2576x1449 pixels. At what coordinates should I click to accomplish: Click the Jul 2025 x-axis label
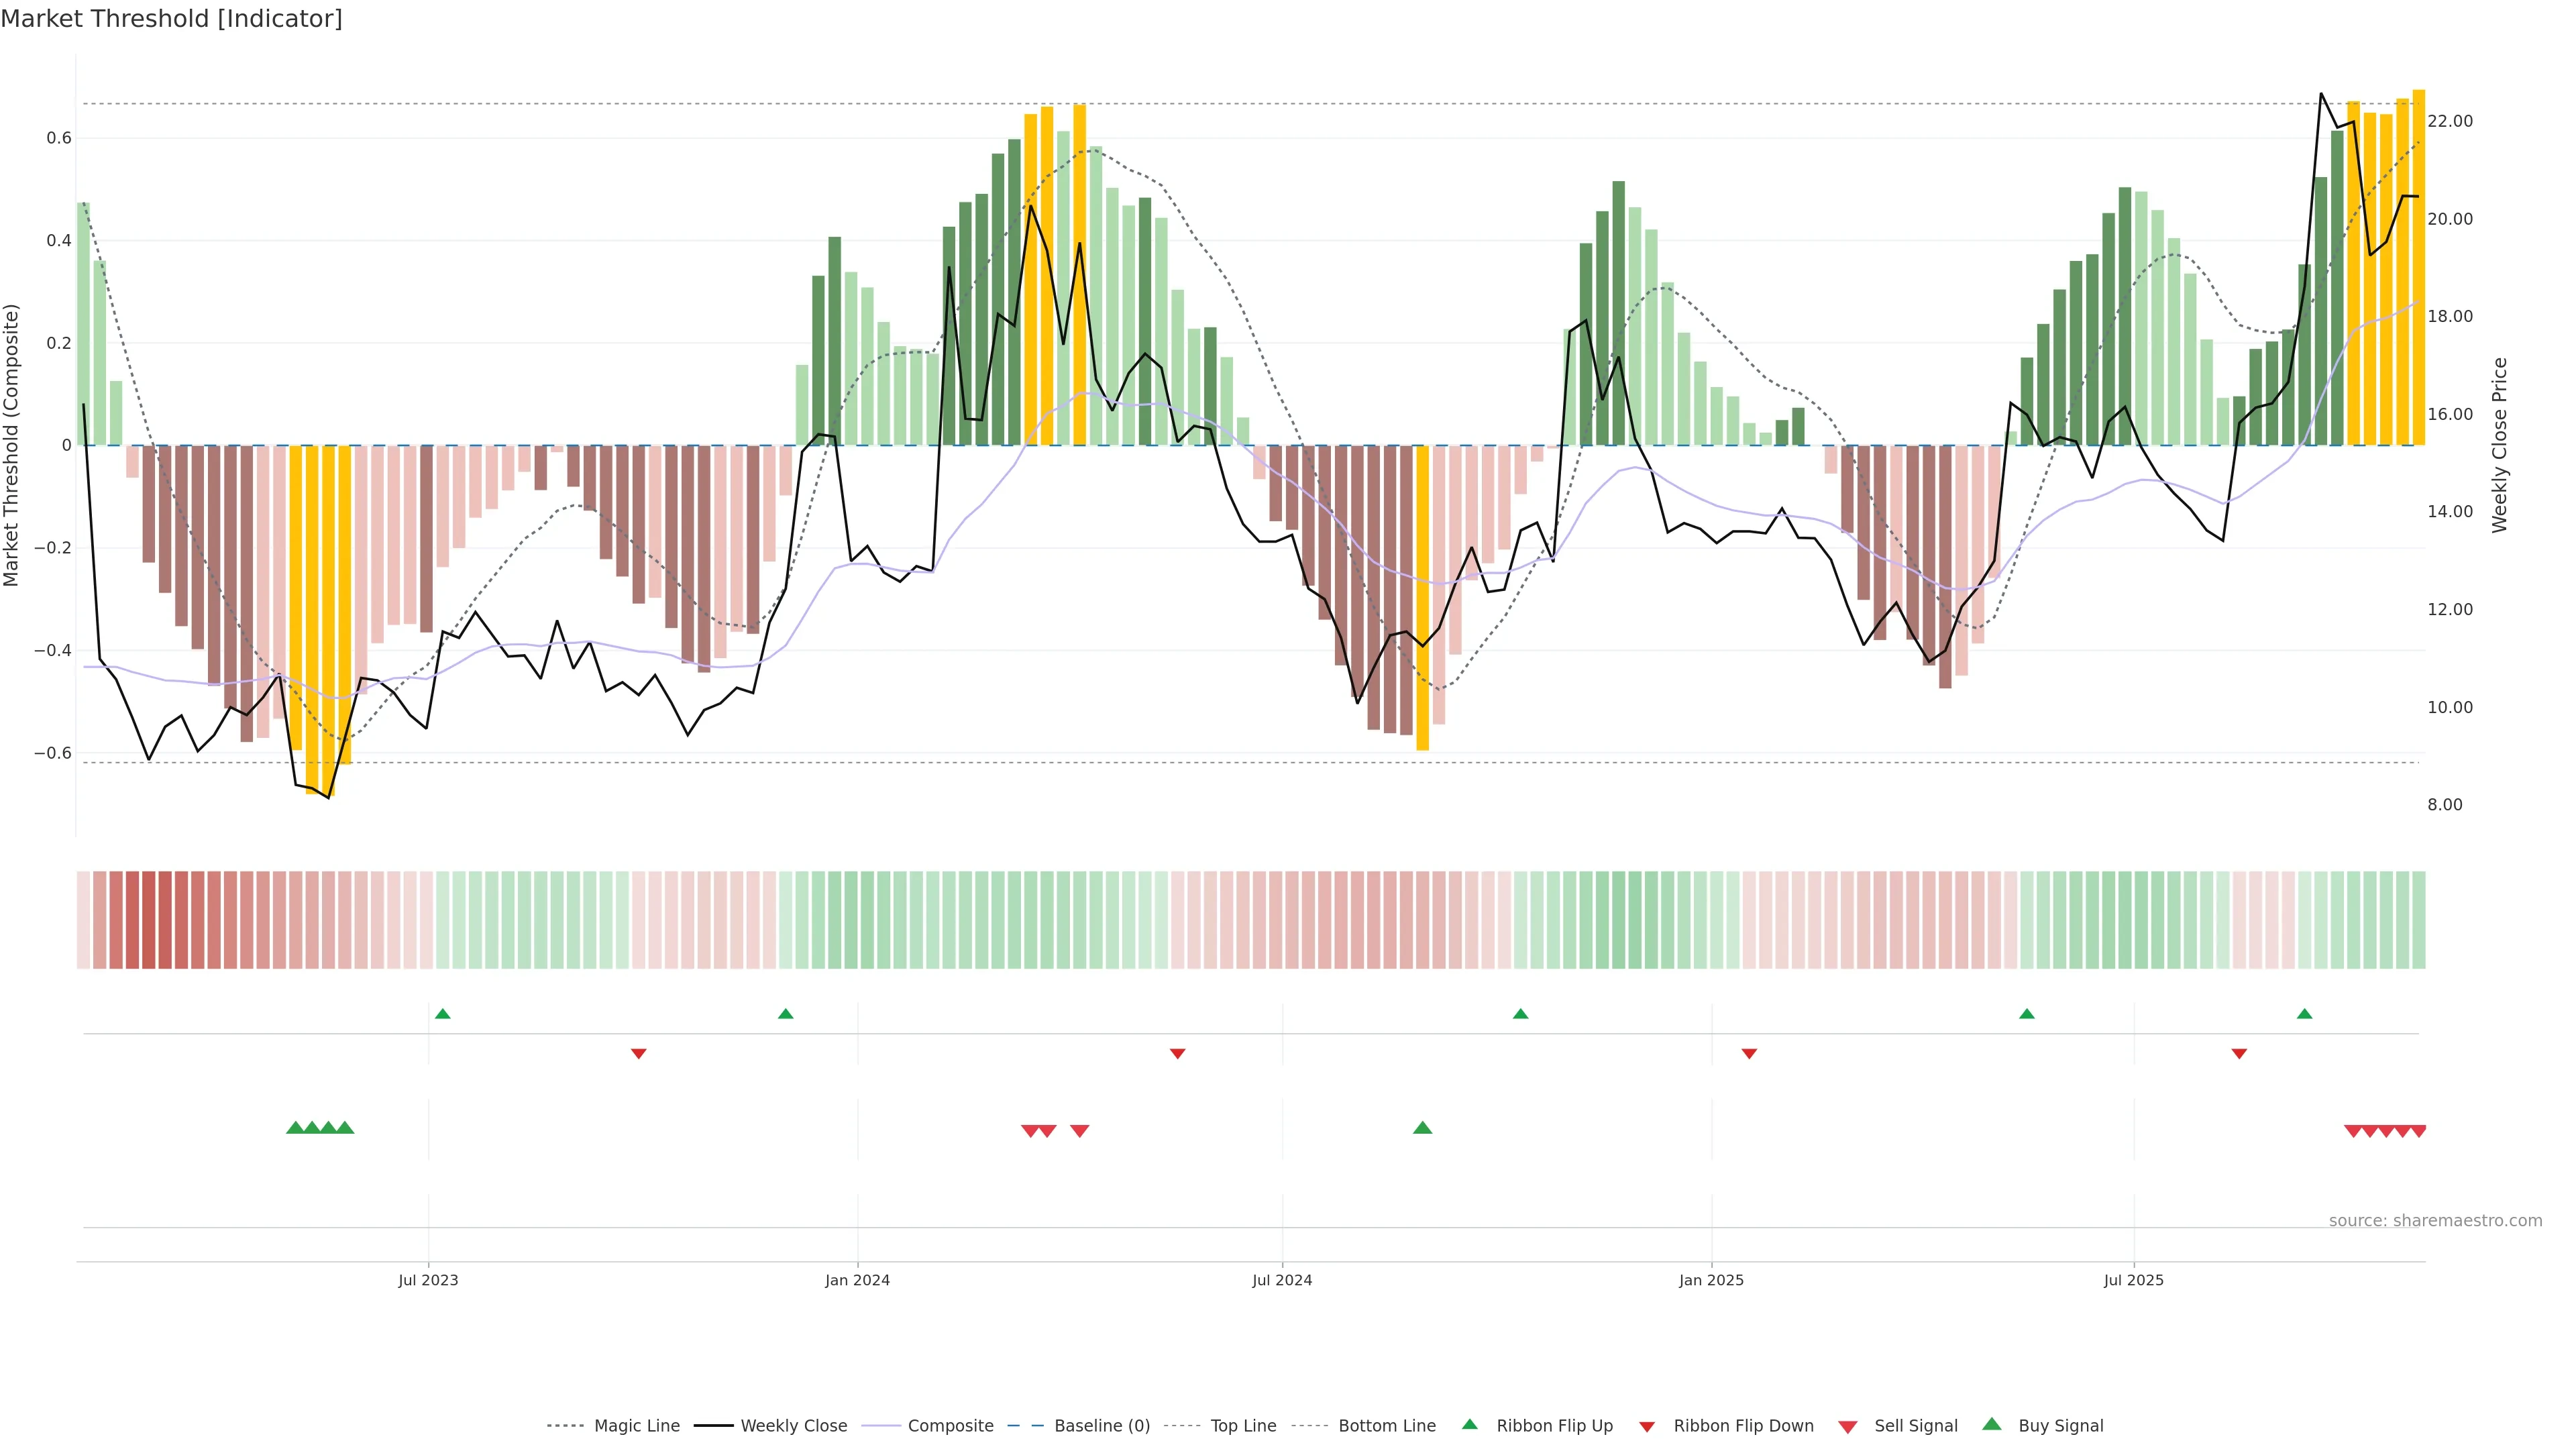click(x=2133, y=1280)
